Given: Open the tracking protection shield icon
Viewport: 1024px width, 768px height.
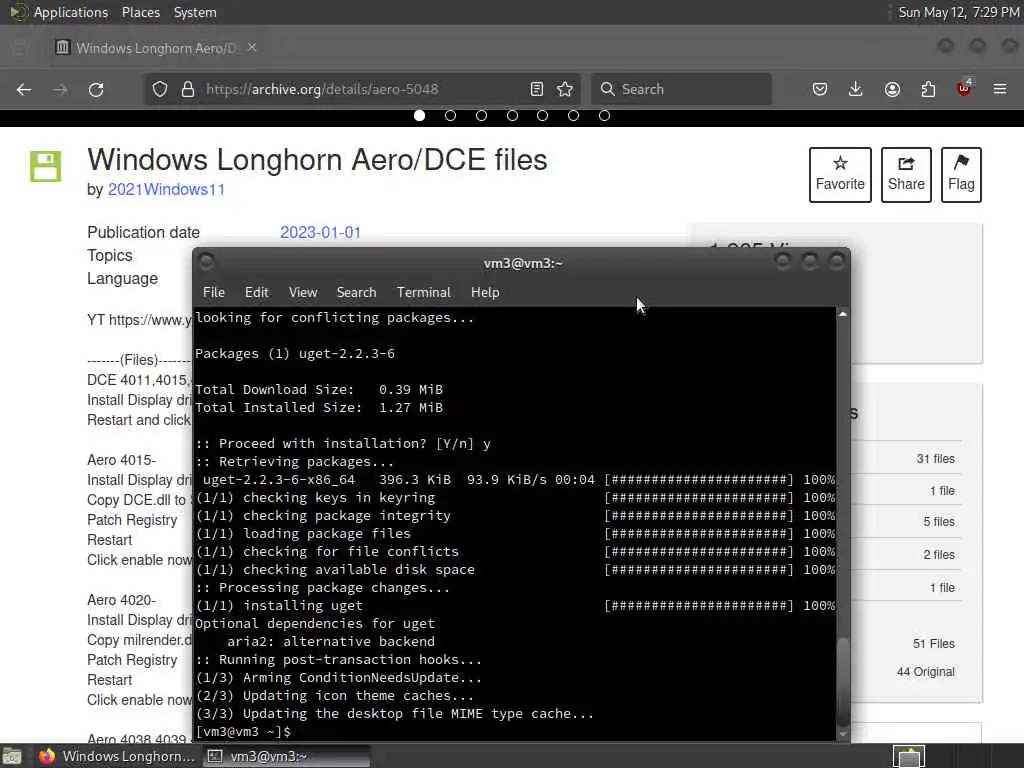Looking at the screenshot, I should (x=160, y=89).
